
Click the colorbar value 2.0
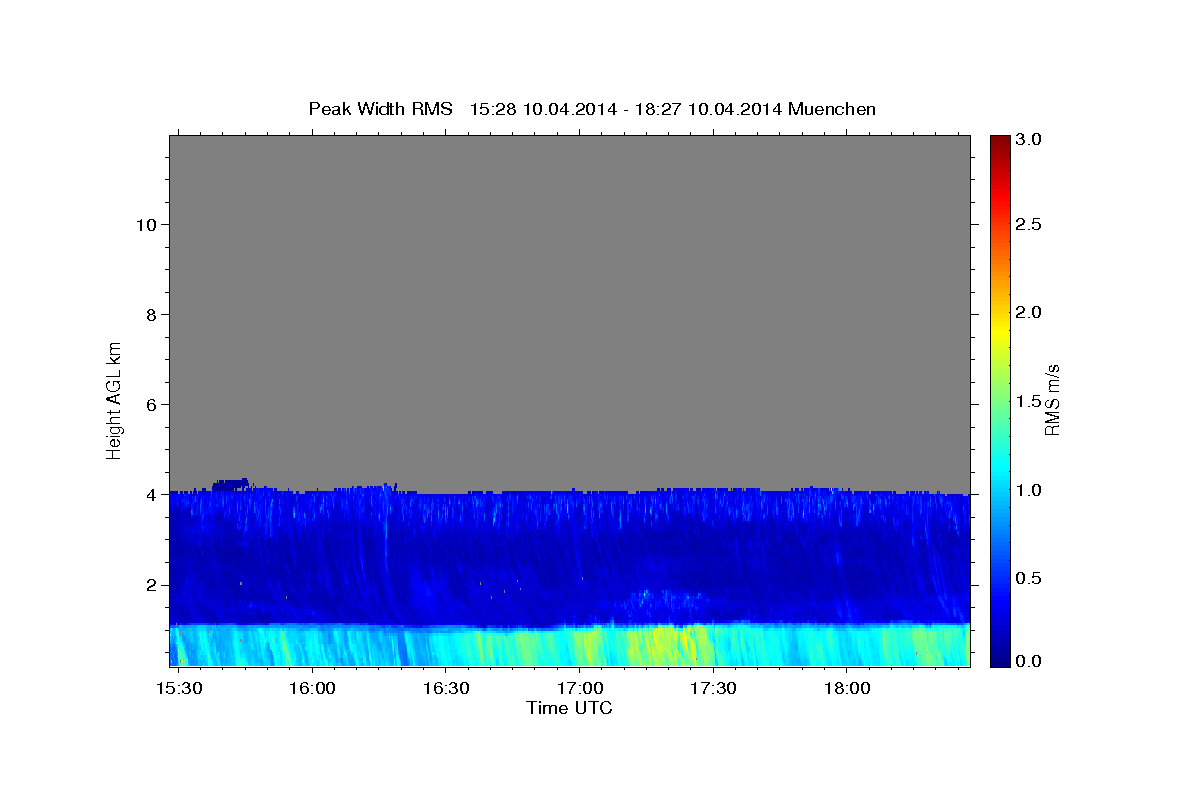point(1029,312)
